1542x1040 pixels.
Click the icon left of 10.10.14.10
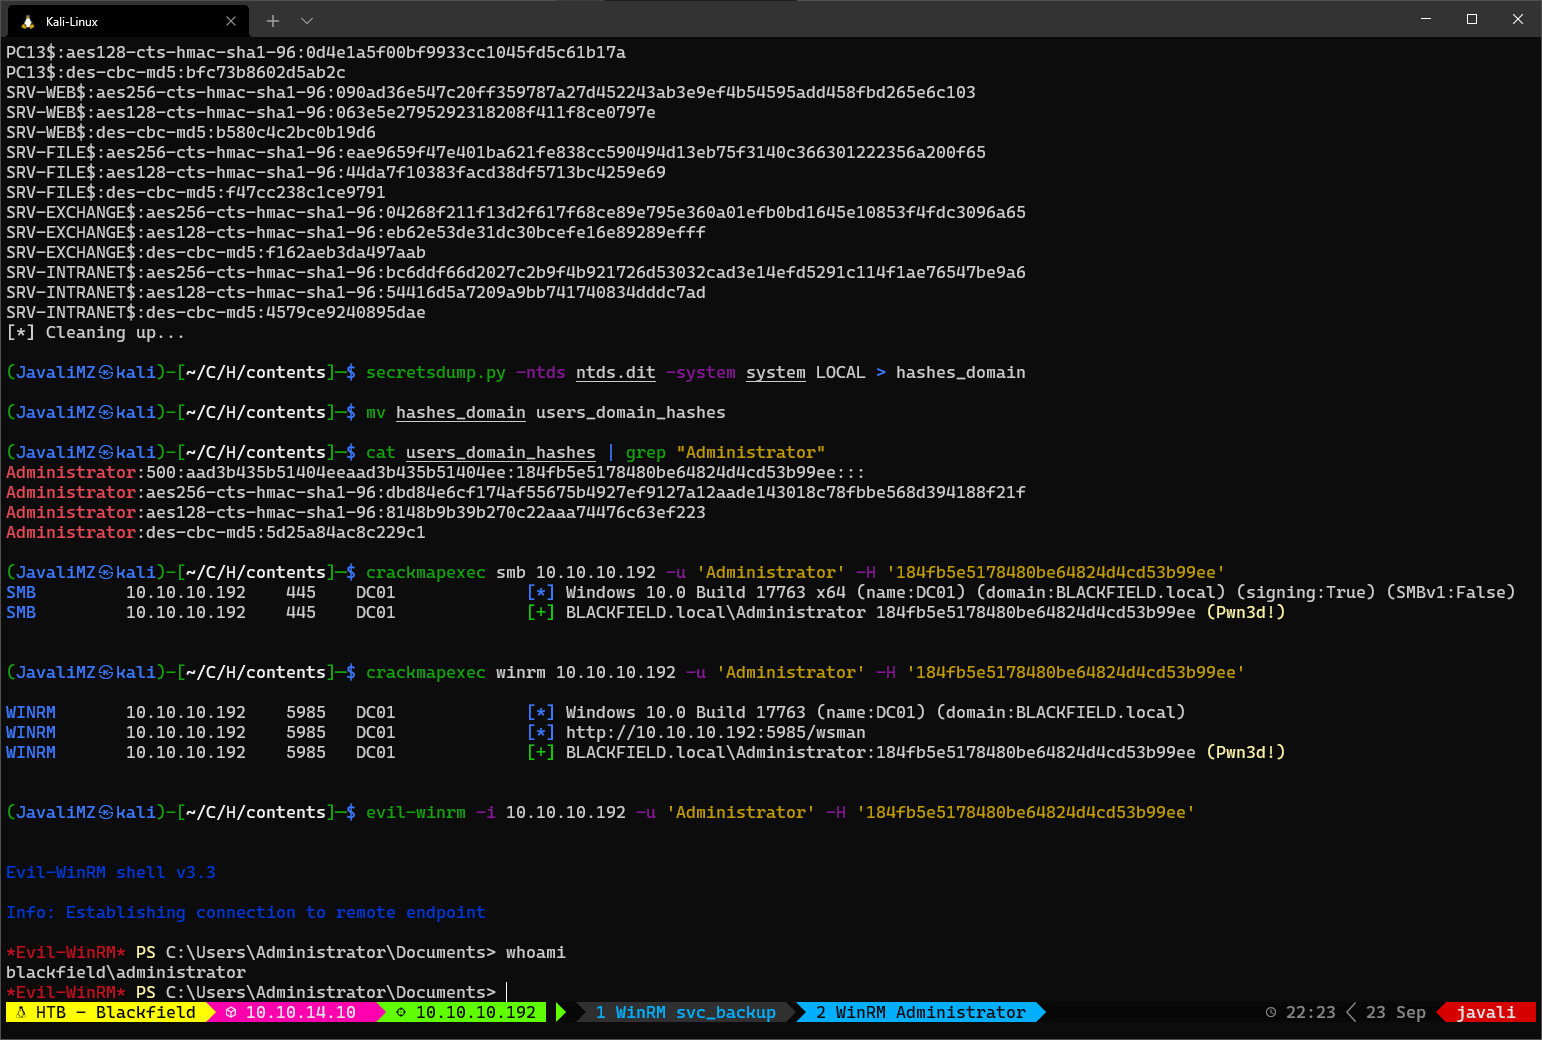231,1012
